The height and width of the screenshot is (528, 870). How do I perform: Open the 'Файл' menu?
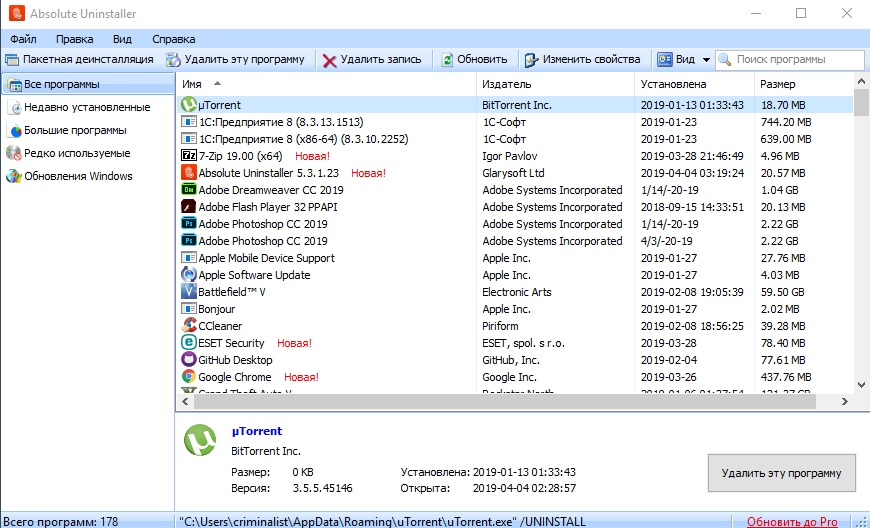[23, 39]
